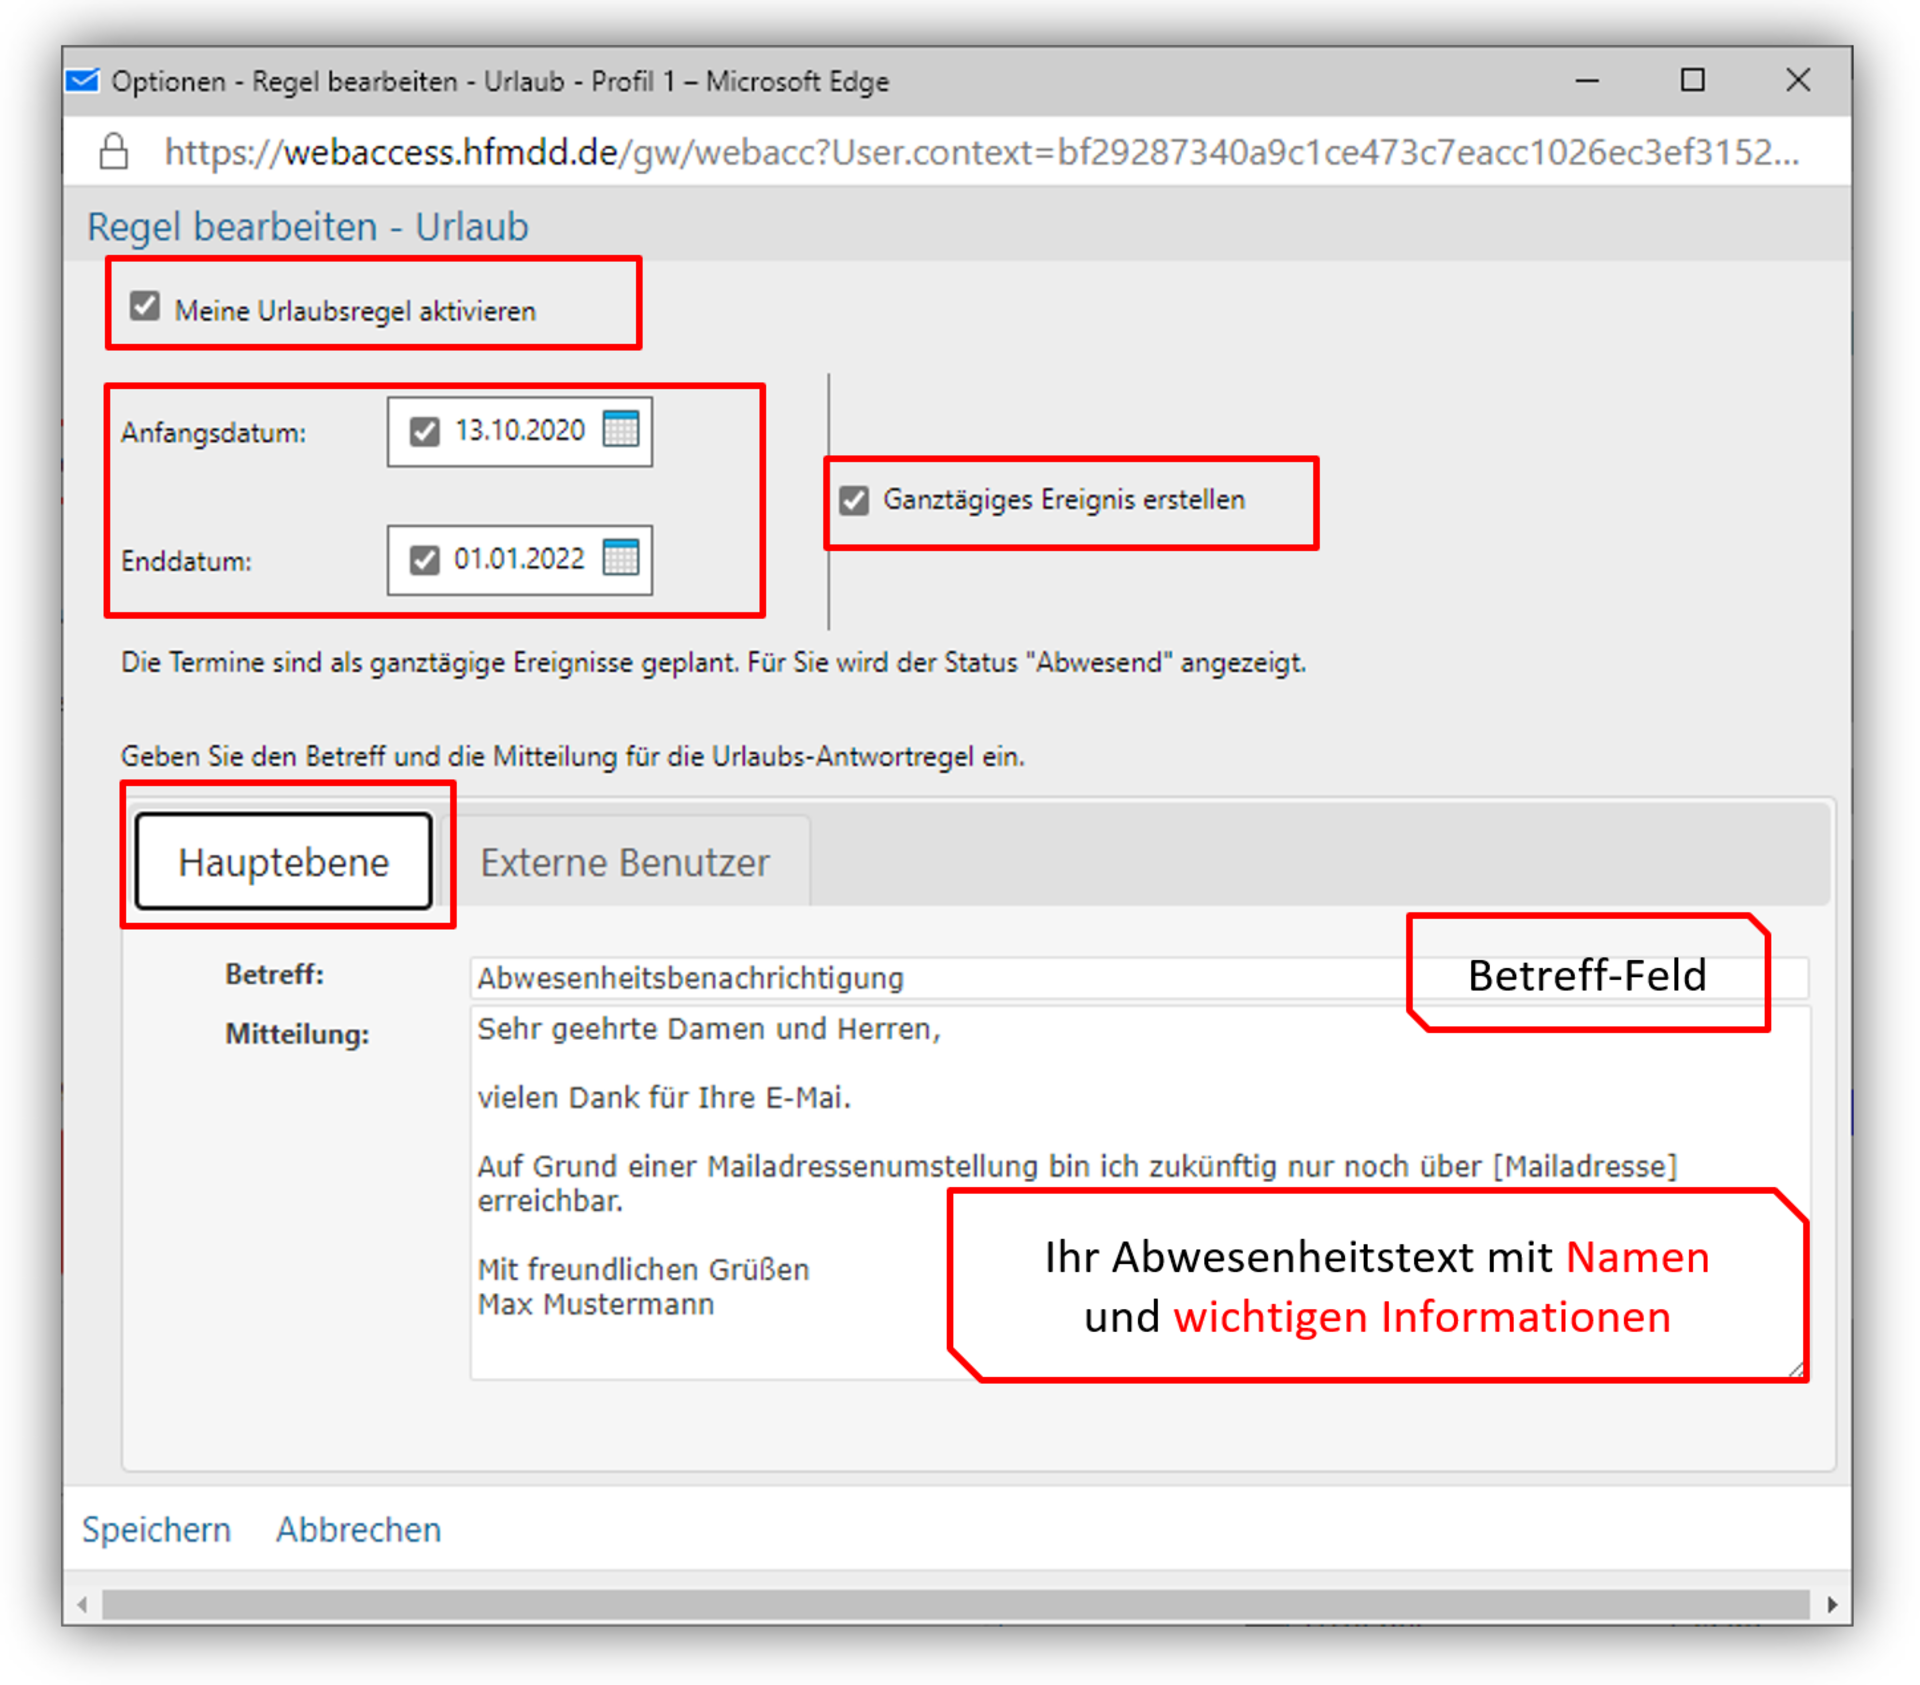The width and height of the screenshot is (1920, 1685).
Task: Switch to the Externe Benutzer tab
Action: (625, 862)
